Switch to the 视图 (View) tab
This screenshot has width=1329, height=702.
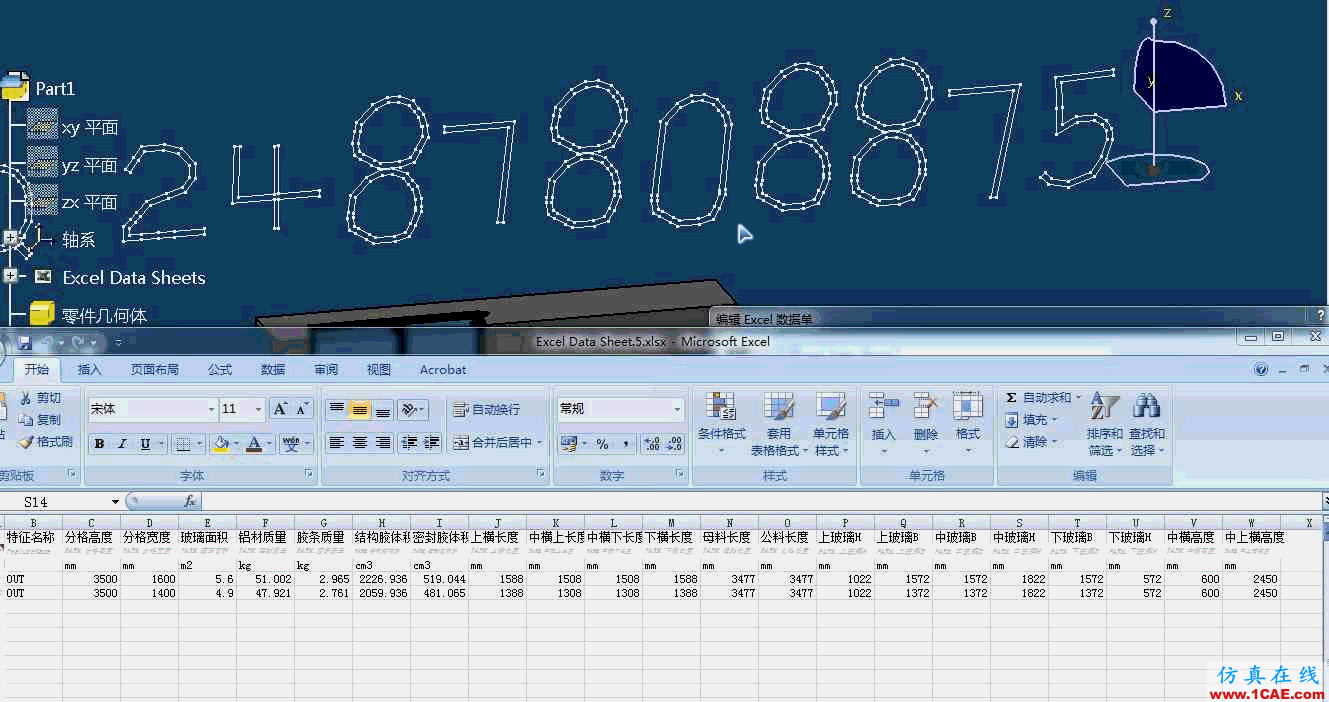[379, 369]
